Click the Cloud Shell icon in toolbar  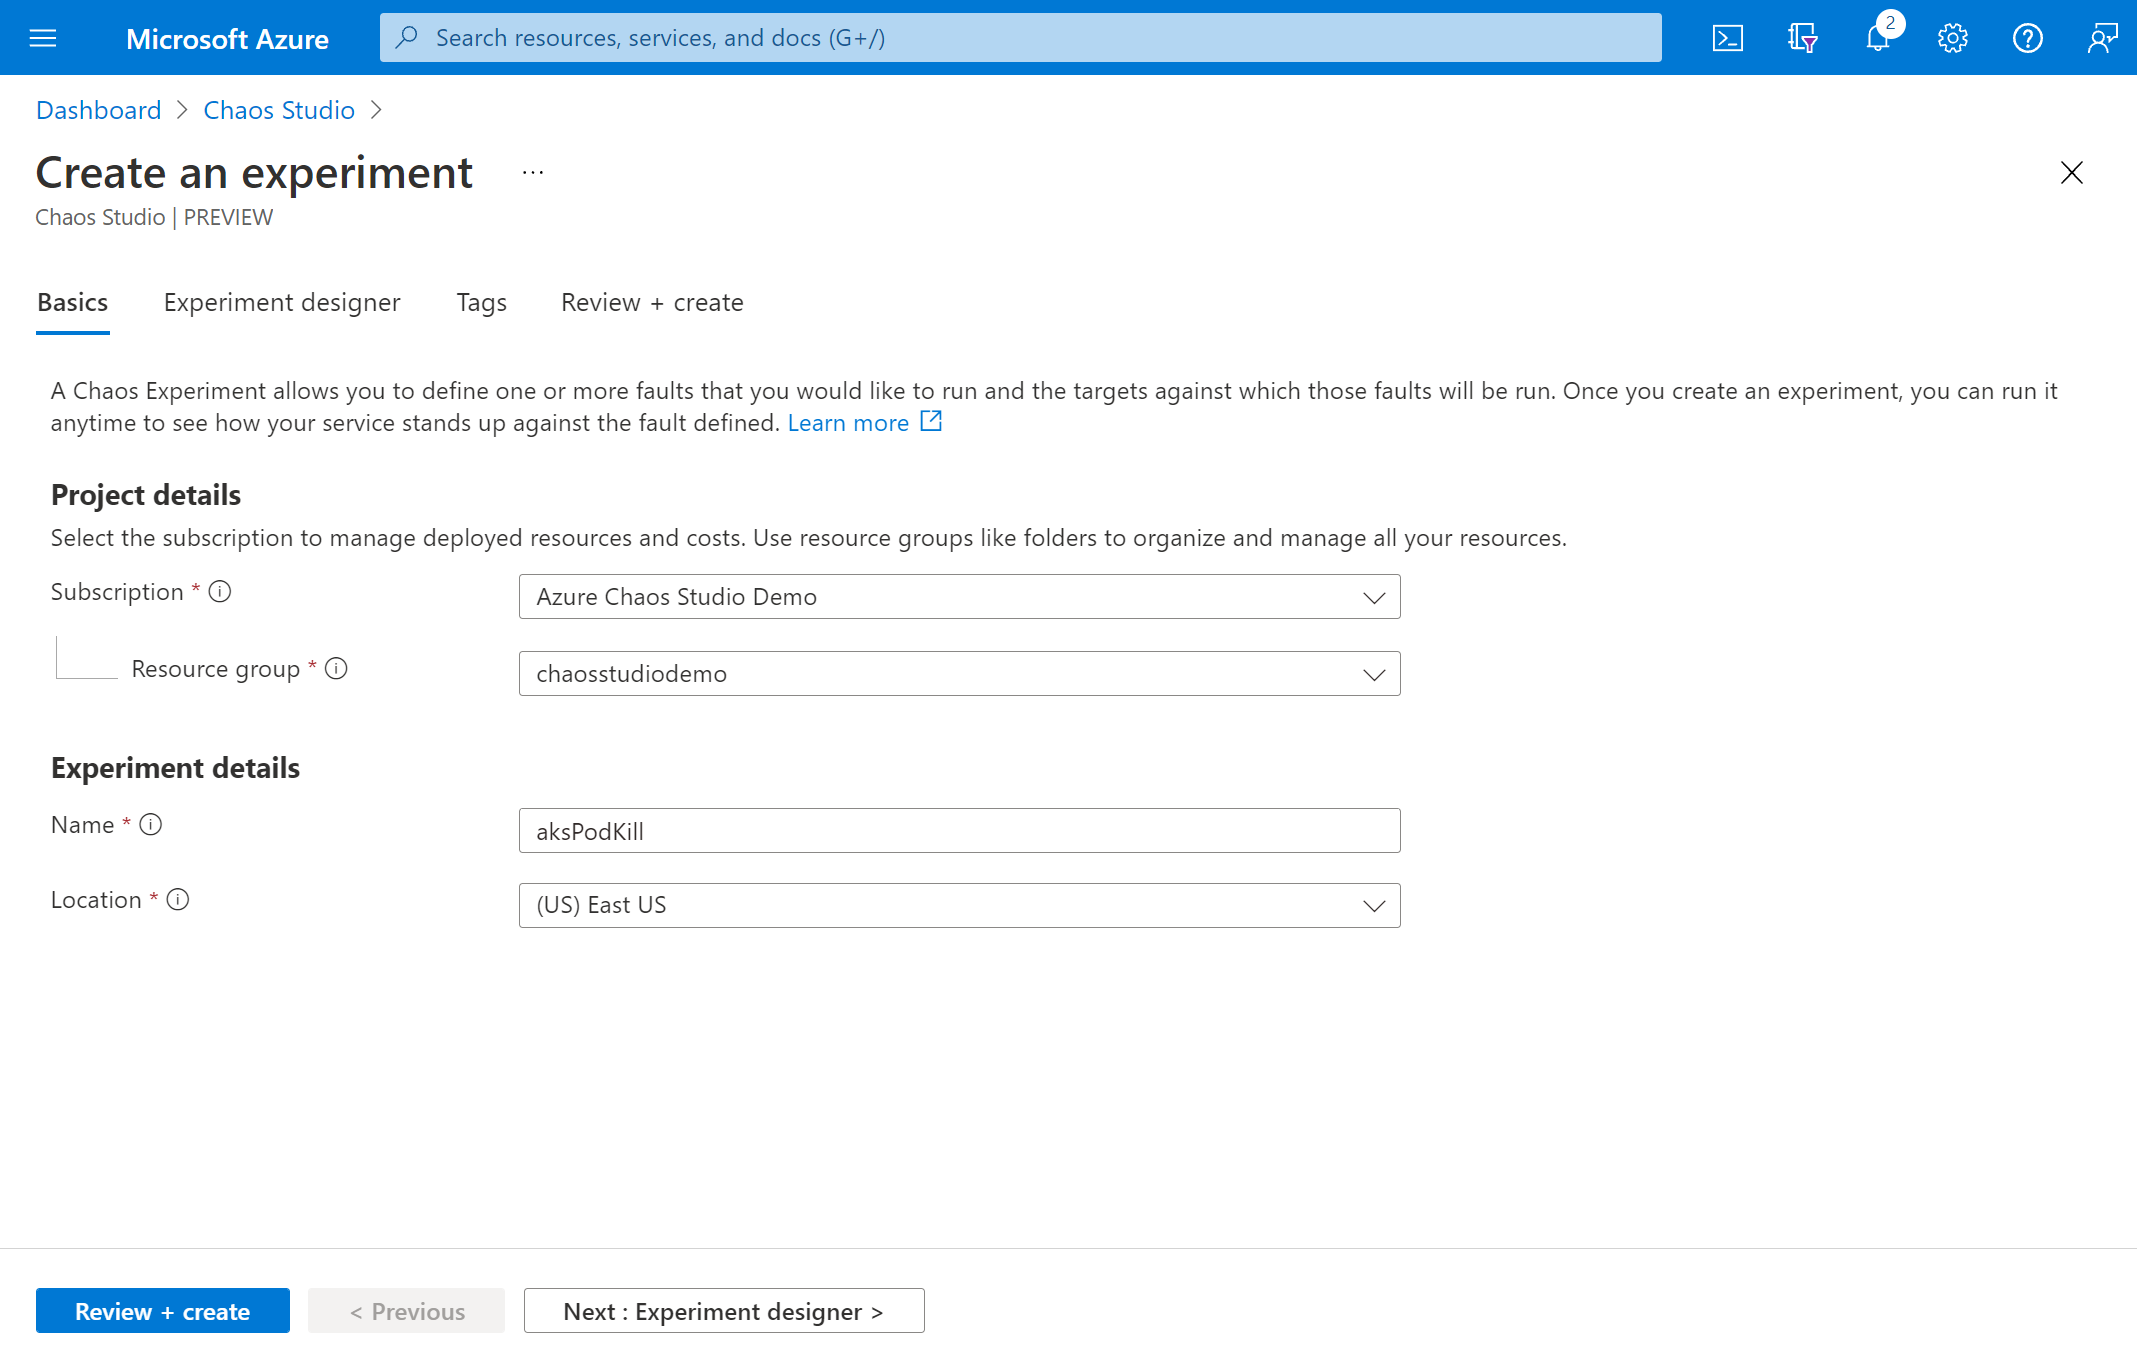(x=1726, y=36)
